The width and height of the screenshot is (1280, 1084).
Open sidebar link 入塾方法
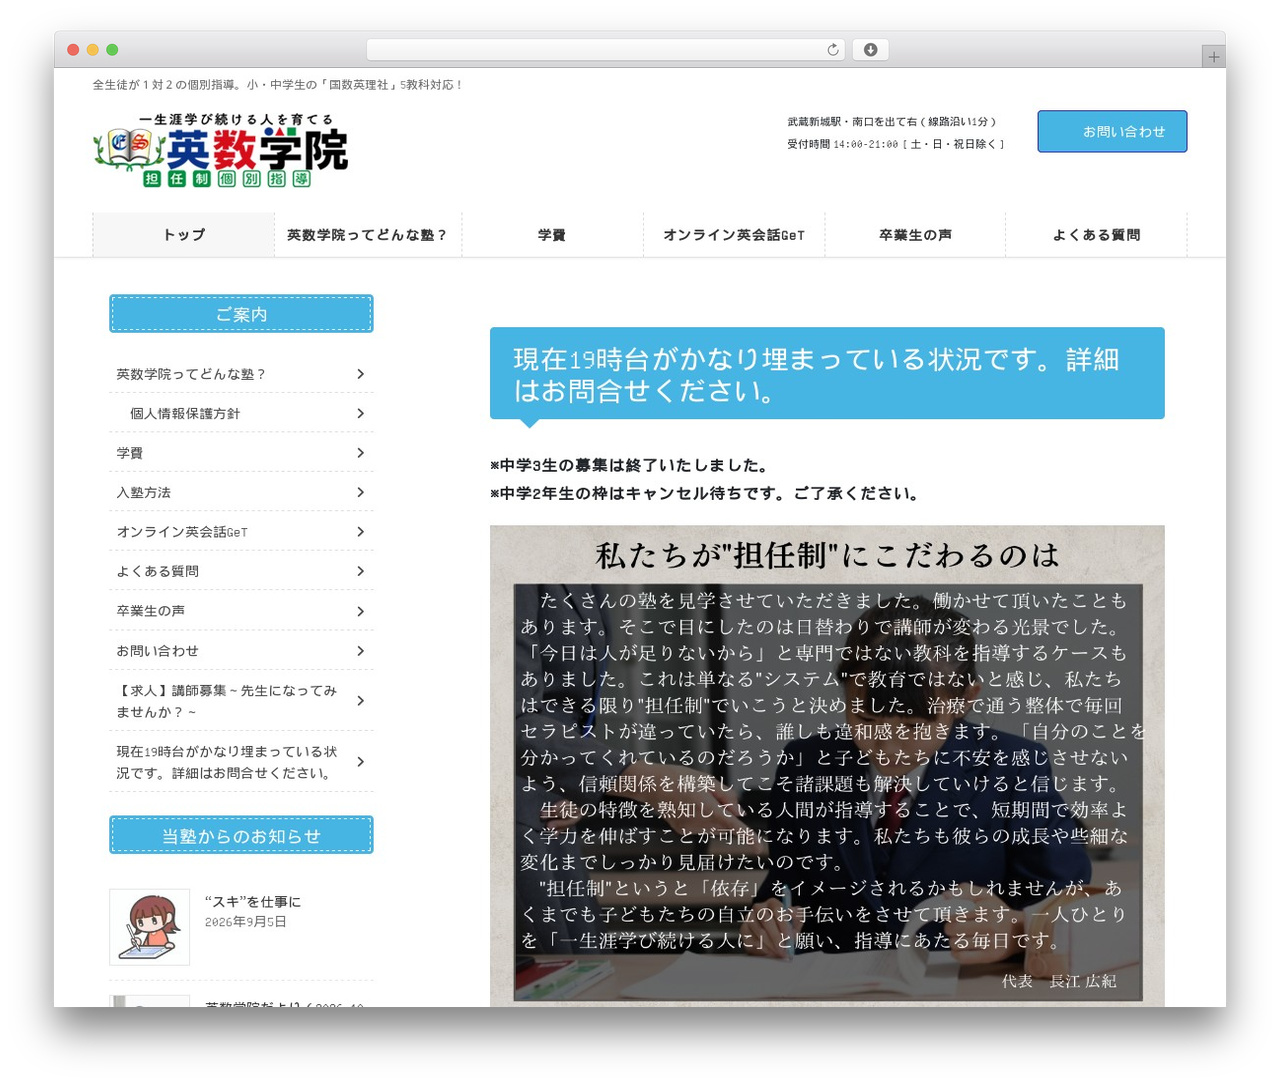click(x=241, y=492)
